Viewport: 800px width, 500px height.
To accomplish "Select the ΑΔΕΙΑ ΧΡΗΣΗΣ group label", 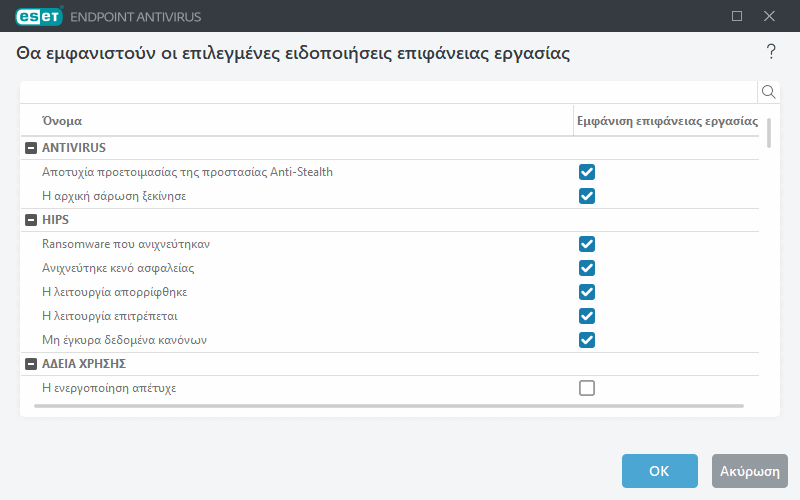I will click(x=84, y=364).
